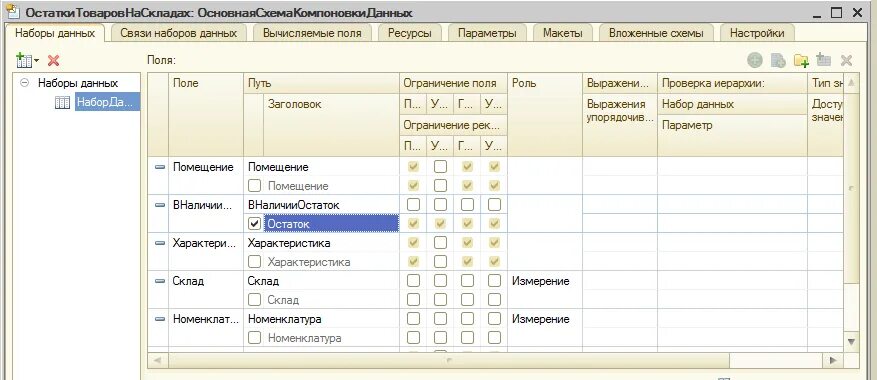Click the copy field icon in fields toolbar
Viewport: 877px width, 380px height.
pos(778,60)
